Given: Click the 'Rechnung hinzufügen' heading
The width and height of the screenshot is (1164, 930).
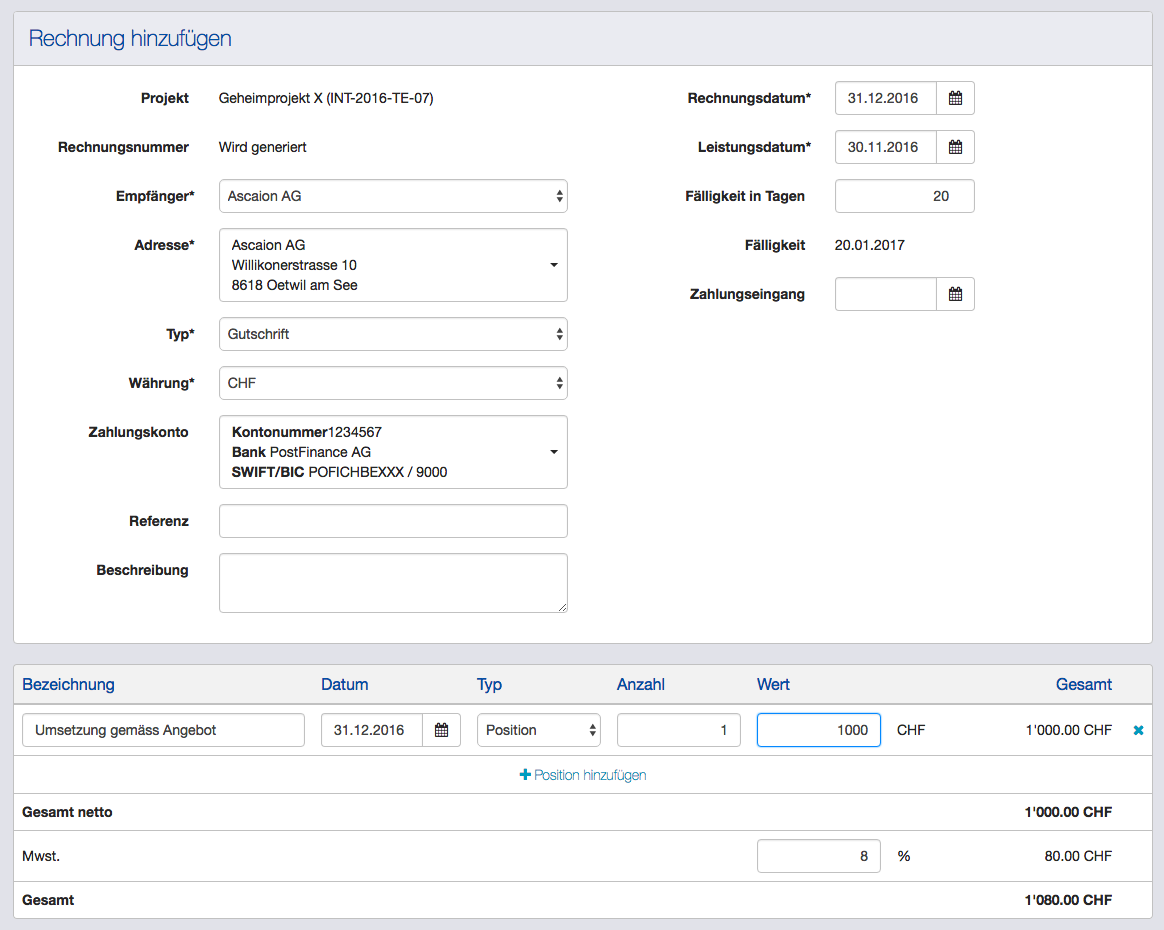Looking at the screenshot, I should [130, 38].
